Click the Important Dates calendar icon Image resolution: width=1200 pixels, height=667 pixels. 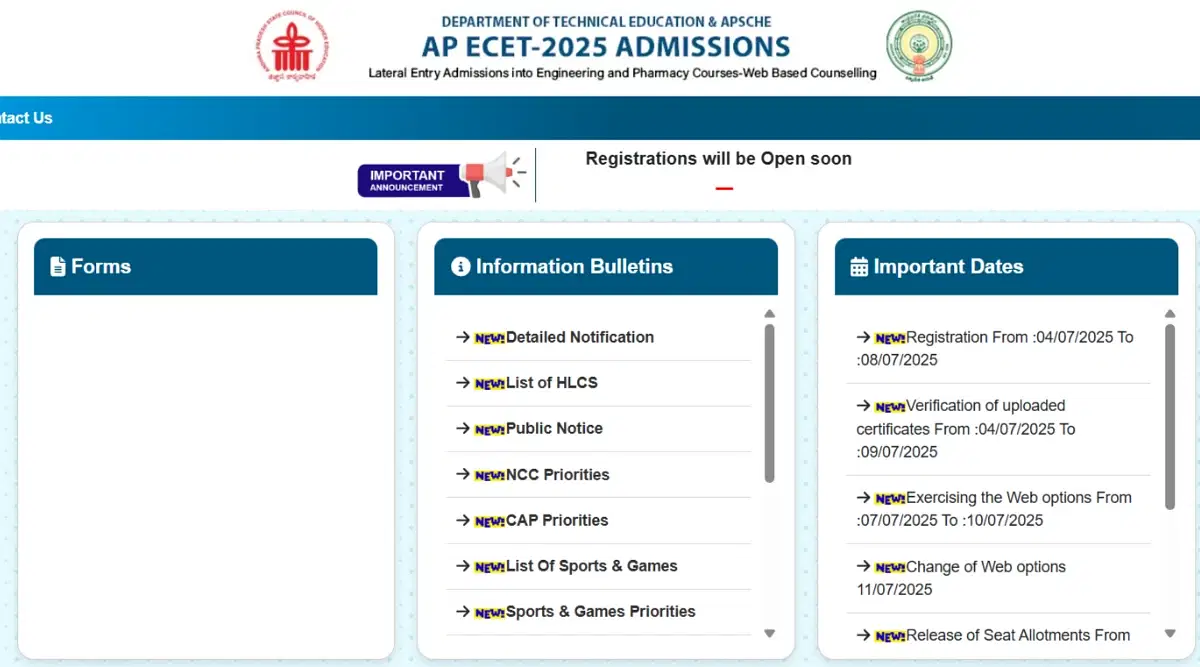859,267
